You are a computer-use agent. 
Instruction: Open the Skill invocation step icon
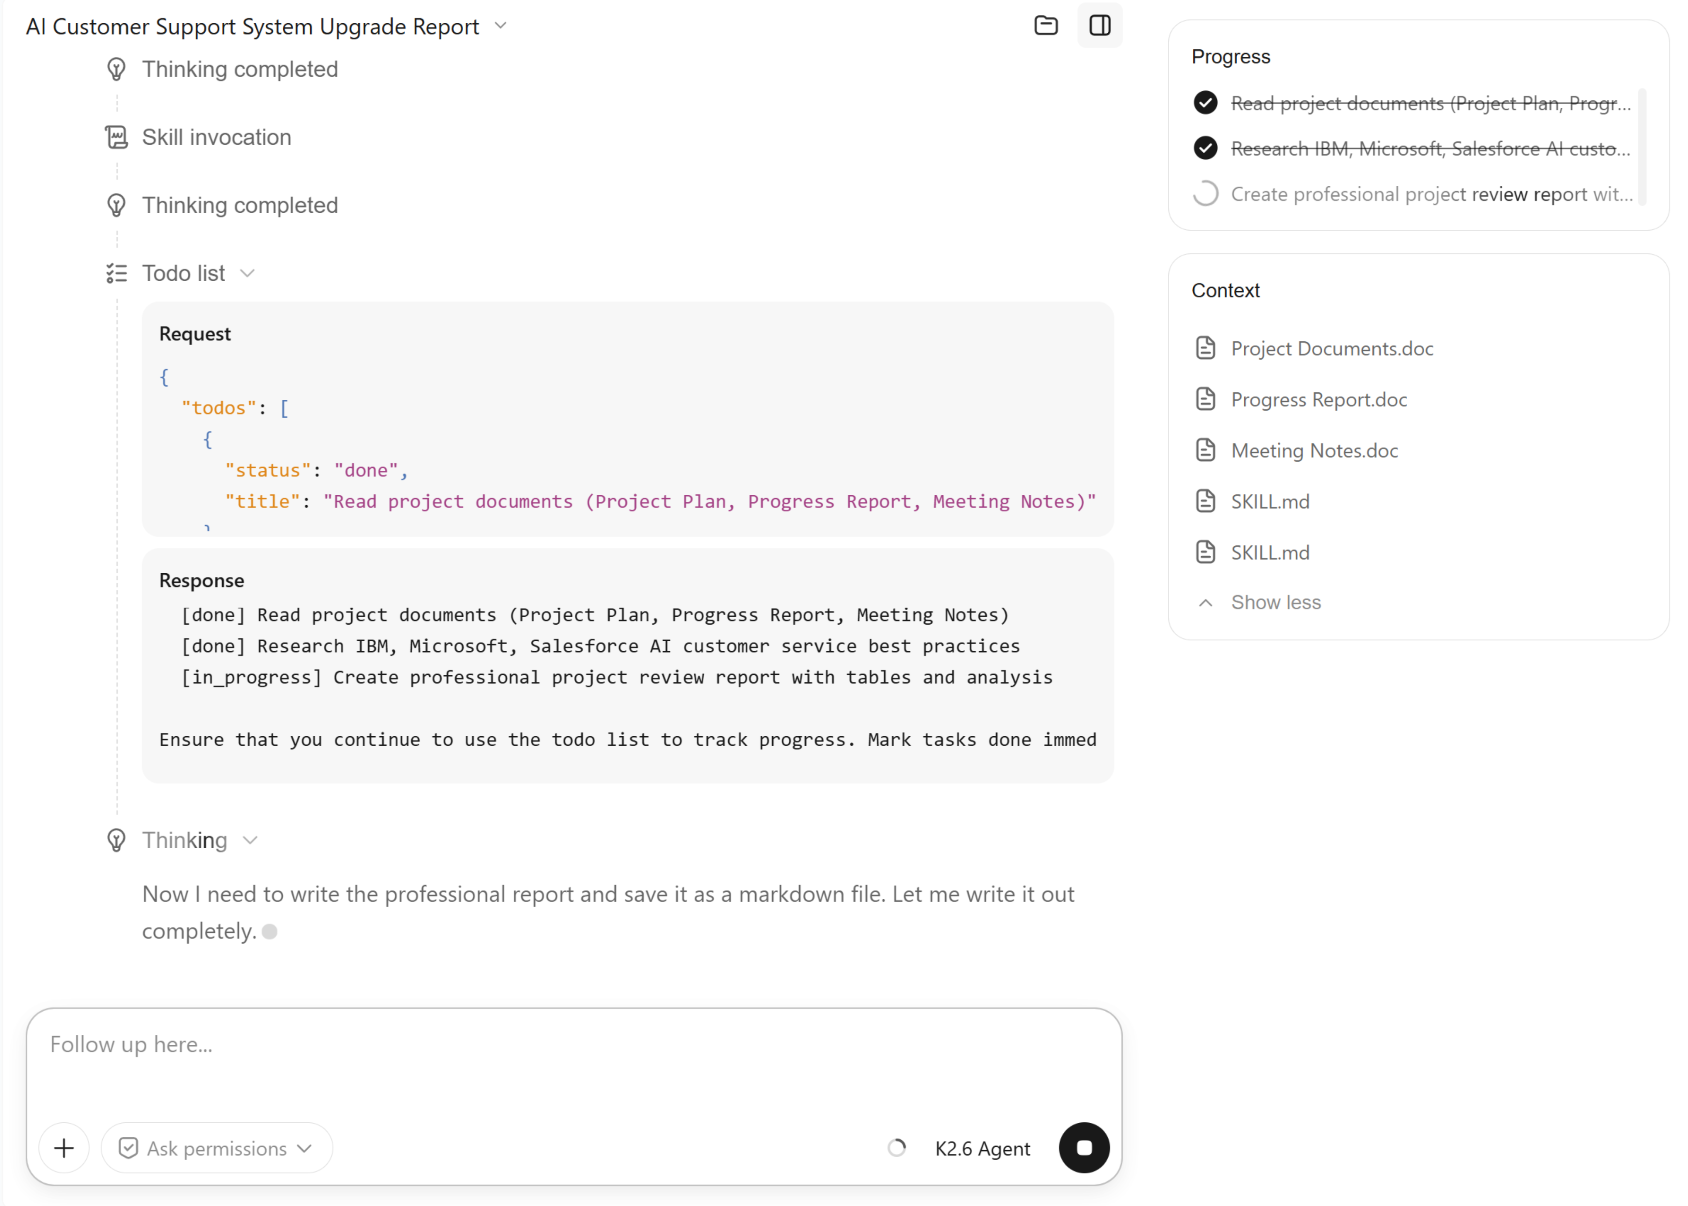click(x=117, y=137)
